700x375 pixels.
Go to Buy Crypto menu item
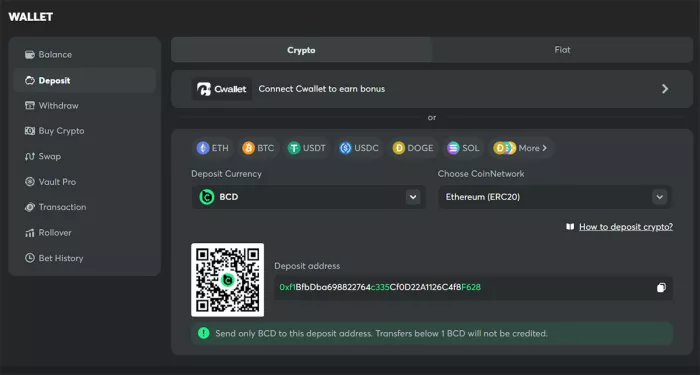[x=85, y=131]
